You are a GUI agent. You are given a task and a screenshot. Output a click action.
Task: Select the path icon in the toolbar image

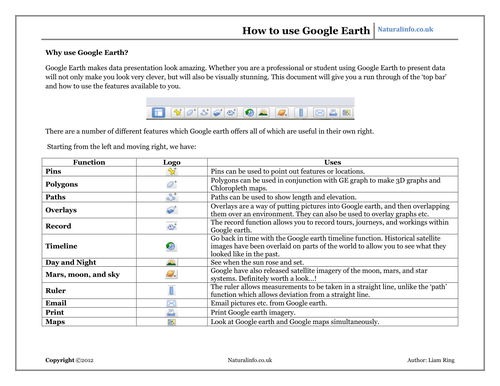204,113
